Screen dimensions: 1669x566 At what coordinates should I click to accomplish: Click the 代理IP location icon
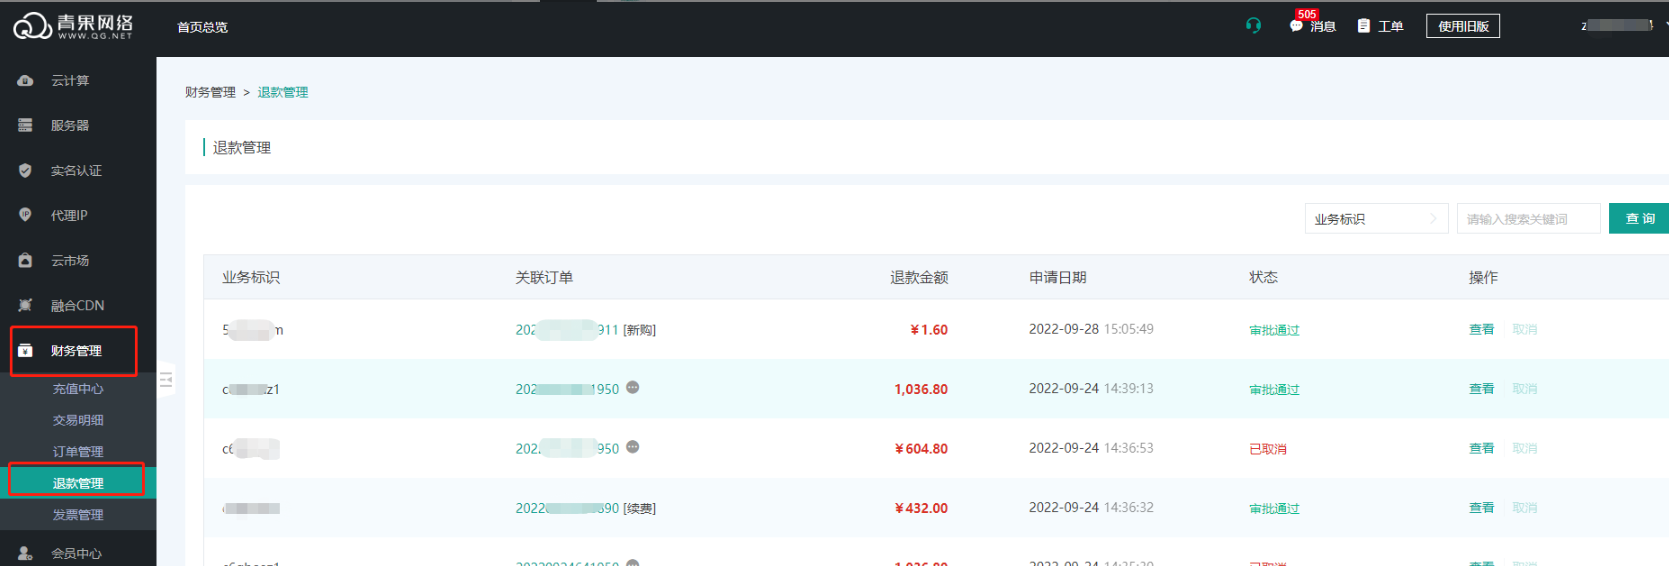(26, 216)
